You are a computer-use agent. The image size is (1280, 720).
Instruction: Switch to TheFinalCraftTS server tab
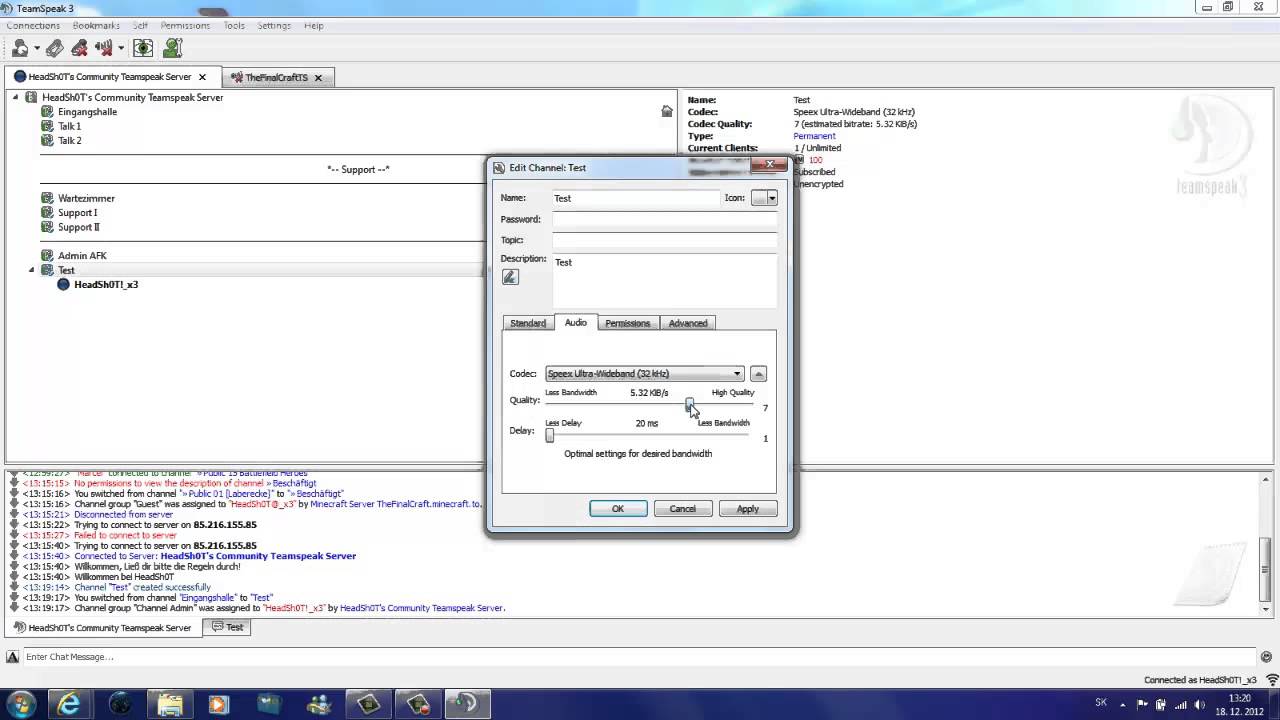click(276, 77)
